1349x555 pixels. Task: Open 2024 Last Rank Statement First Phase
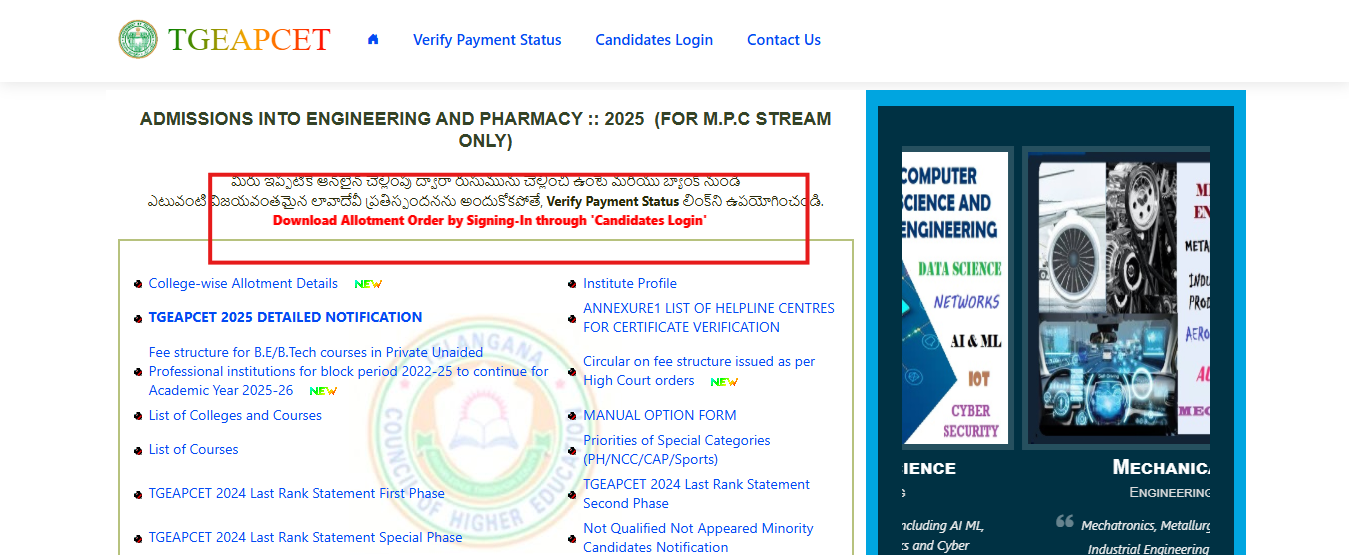click(x=297, y=493)
